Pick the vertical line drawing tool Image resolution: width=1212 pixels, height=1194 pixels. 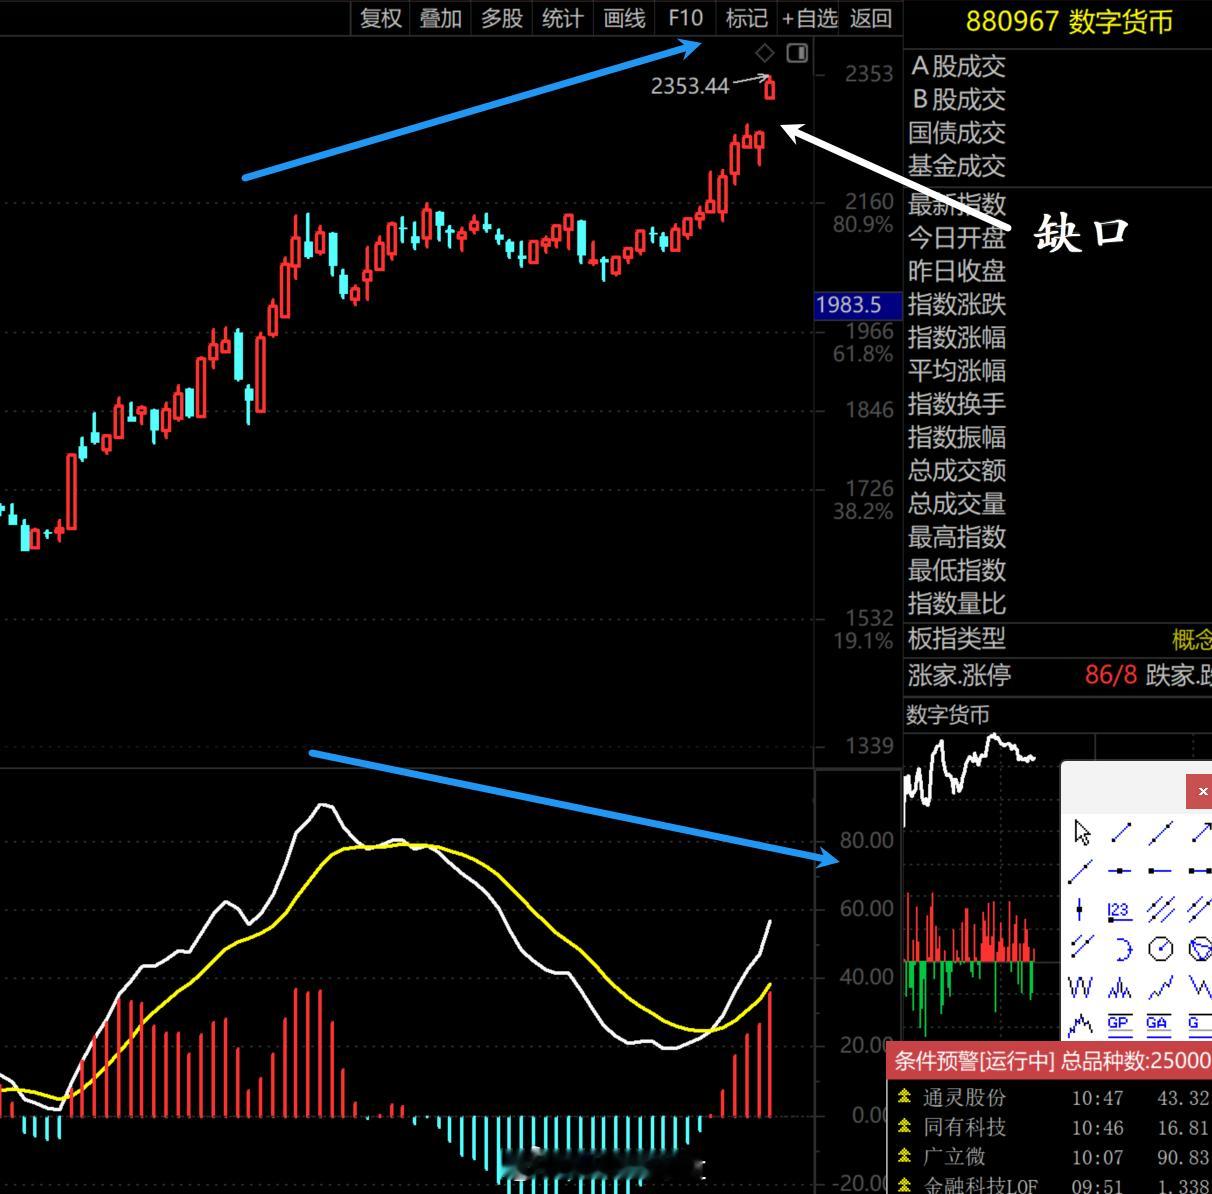(1081, 909)
